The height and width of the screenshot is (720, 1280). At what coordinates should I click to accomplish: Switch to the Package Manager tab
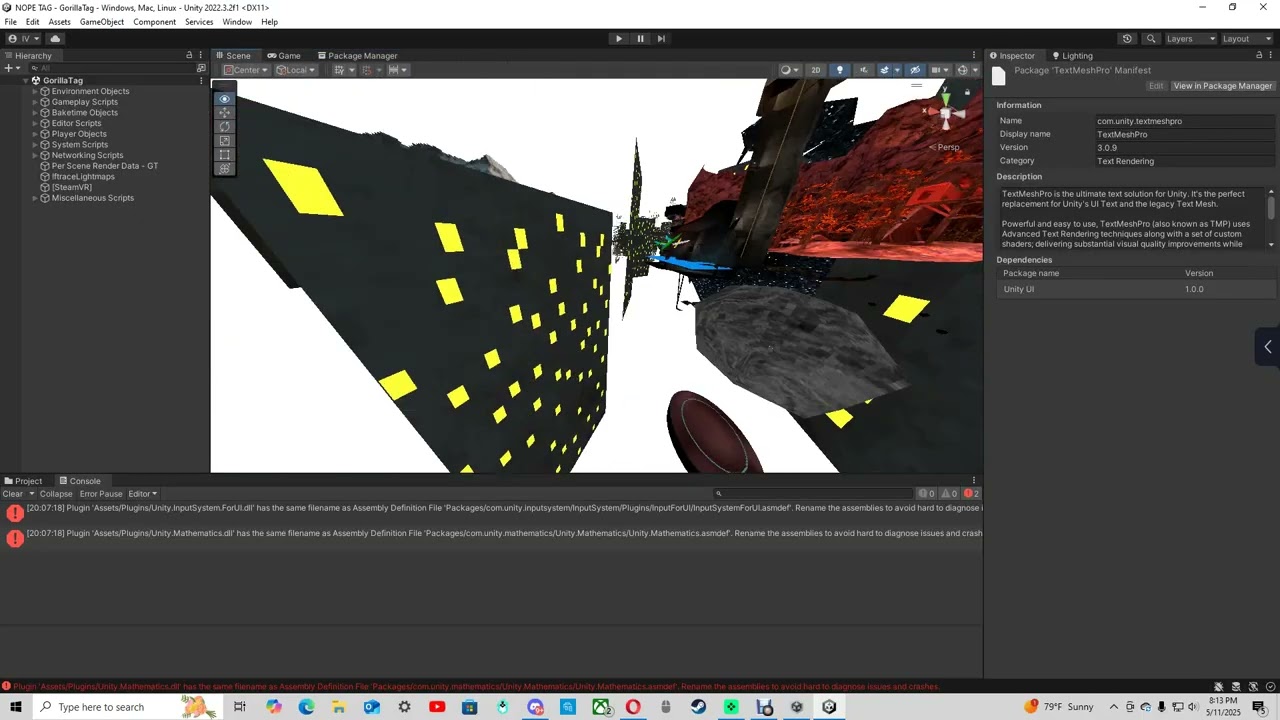(357, 56)
